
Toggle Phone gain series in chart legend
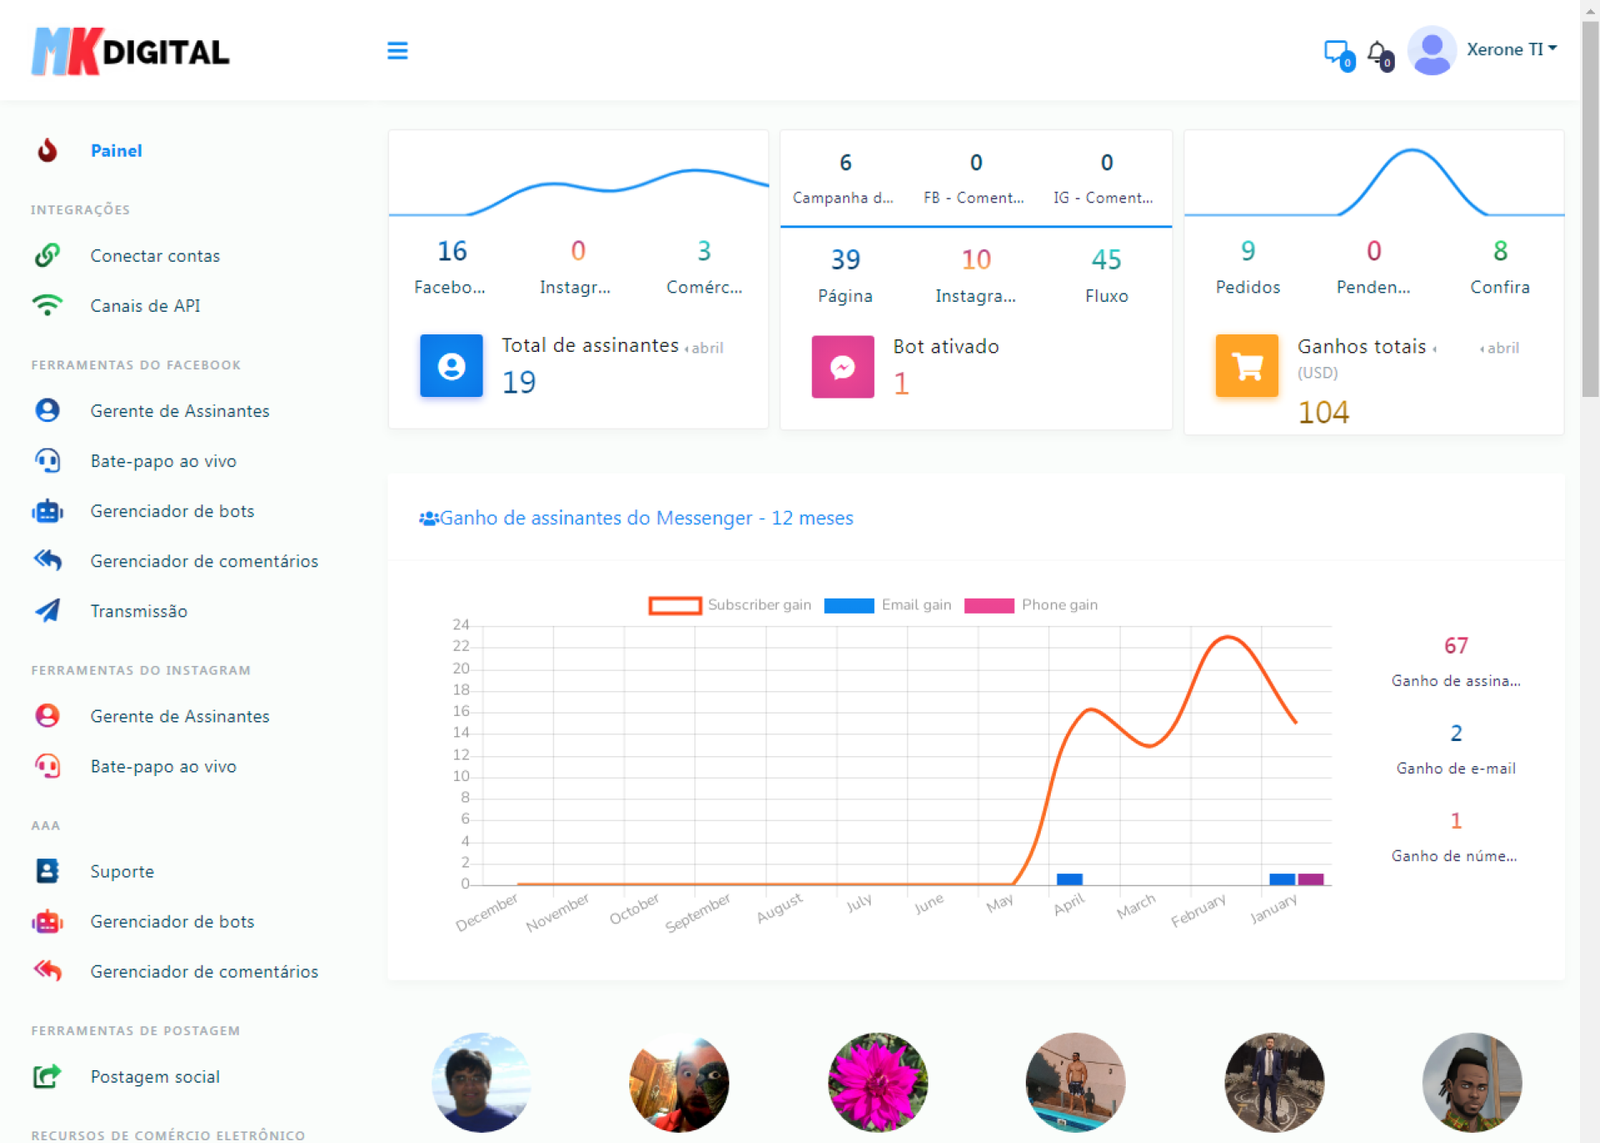[1058, 605]
